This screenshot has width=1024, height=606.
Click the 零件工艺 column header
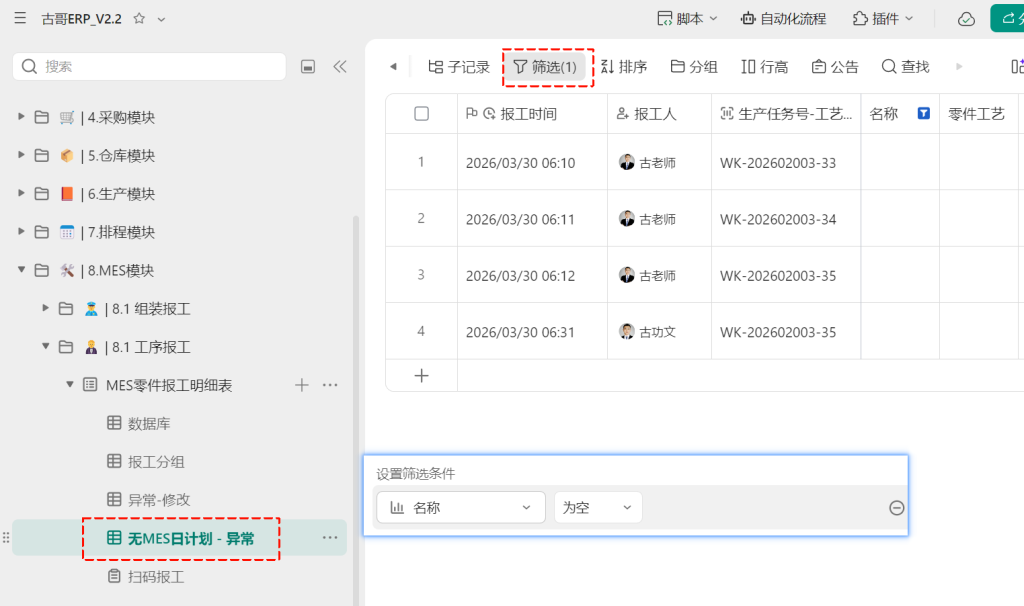click(979, 114)
